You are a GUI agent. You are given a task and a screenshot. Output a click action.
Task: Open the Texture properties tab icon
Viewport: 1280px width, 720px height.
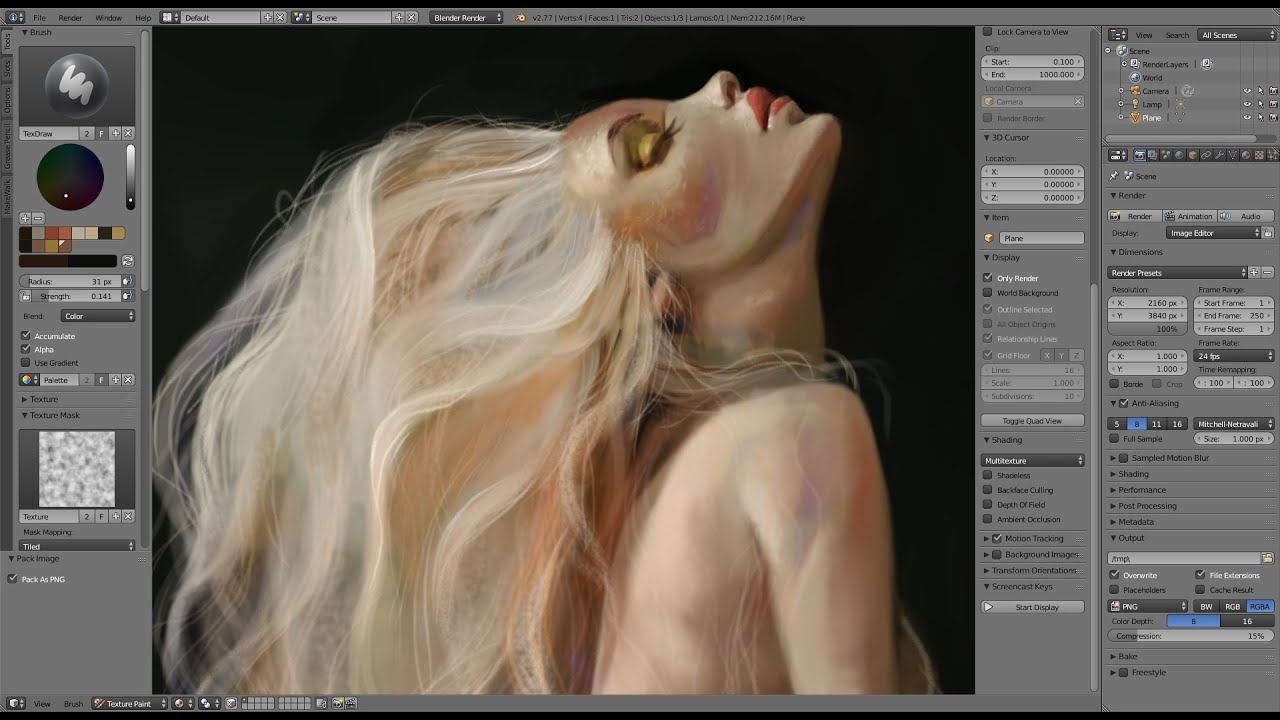coord(1259,155)
